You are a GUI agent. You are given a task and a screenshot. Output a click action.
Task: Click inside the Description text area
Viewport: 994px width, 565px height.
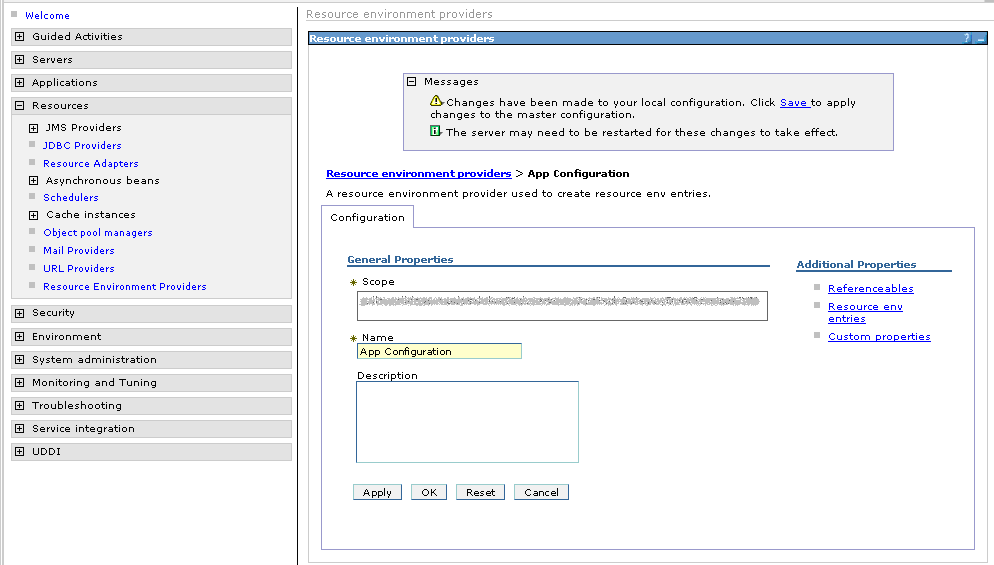[x=467, y=421]
